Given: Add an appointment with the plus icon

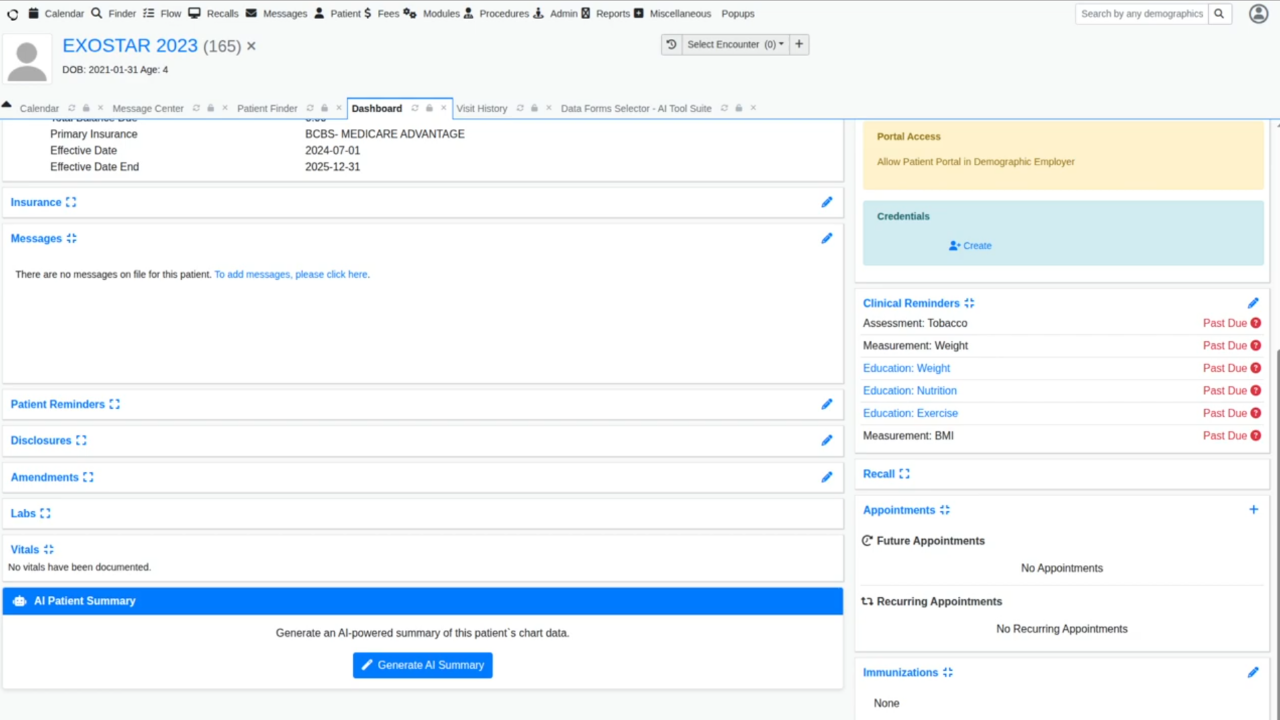Looking at the screenshot, I should (x=1254, y=510).
